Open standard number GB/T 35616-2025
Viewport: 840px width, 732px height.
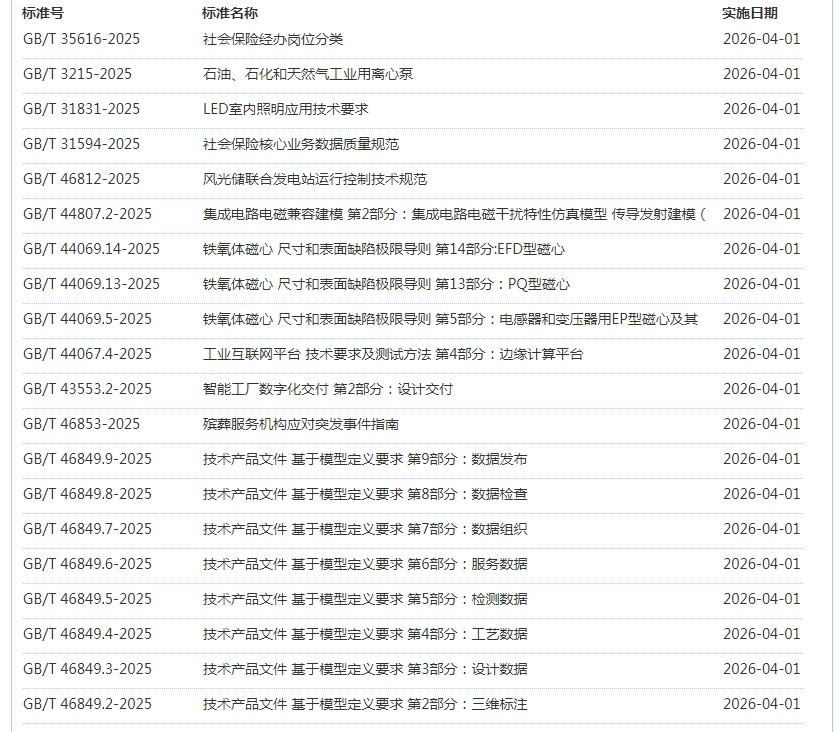81,39
